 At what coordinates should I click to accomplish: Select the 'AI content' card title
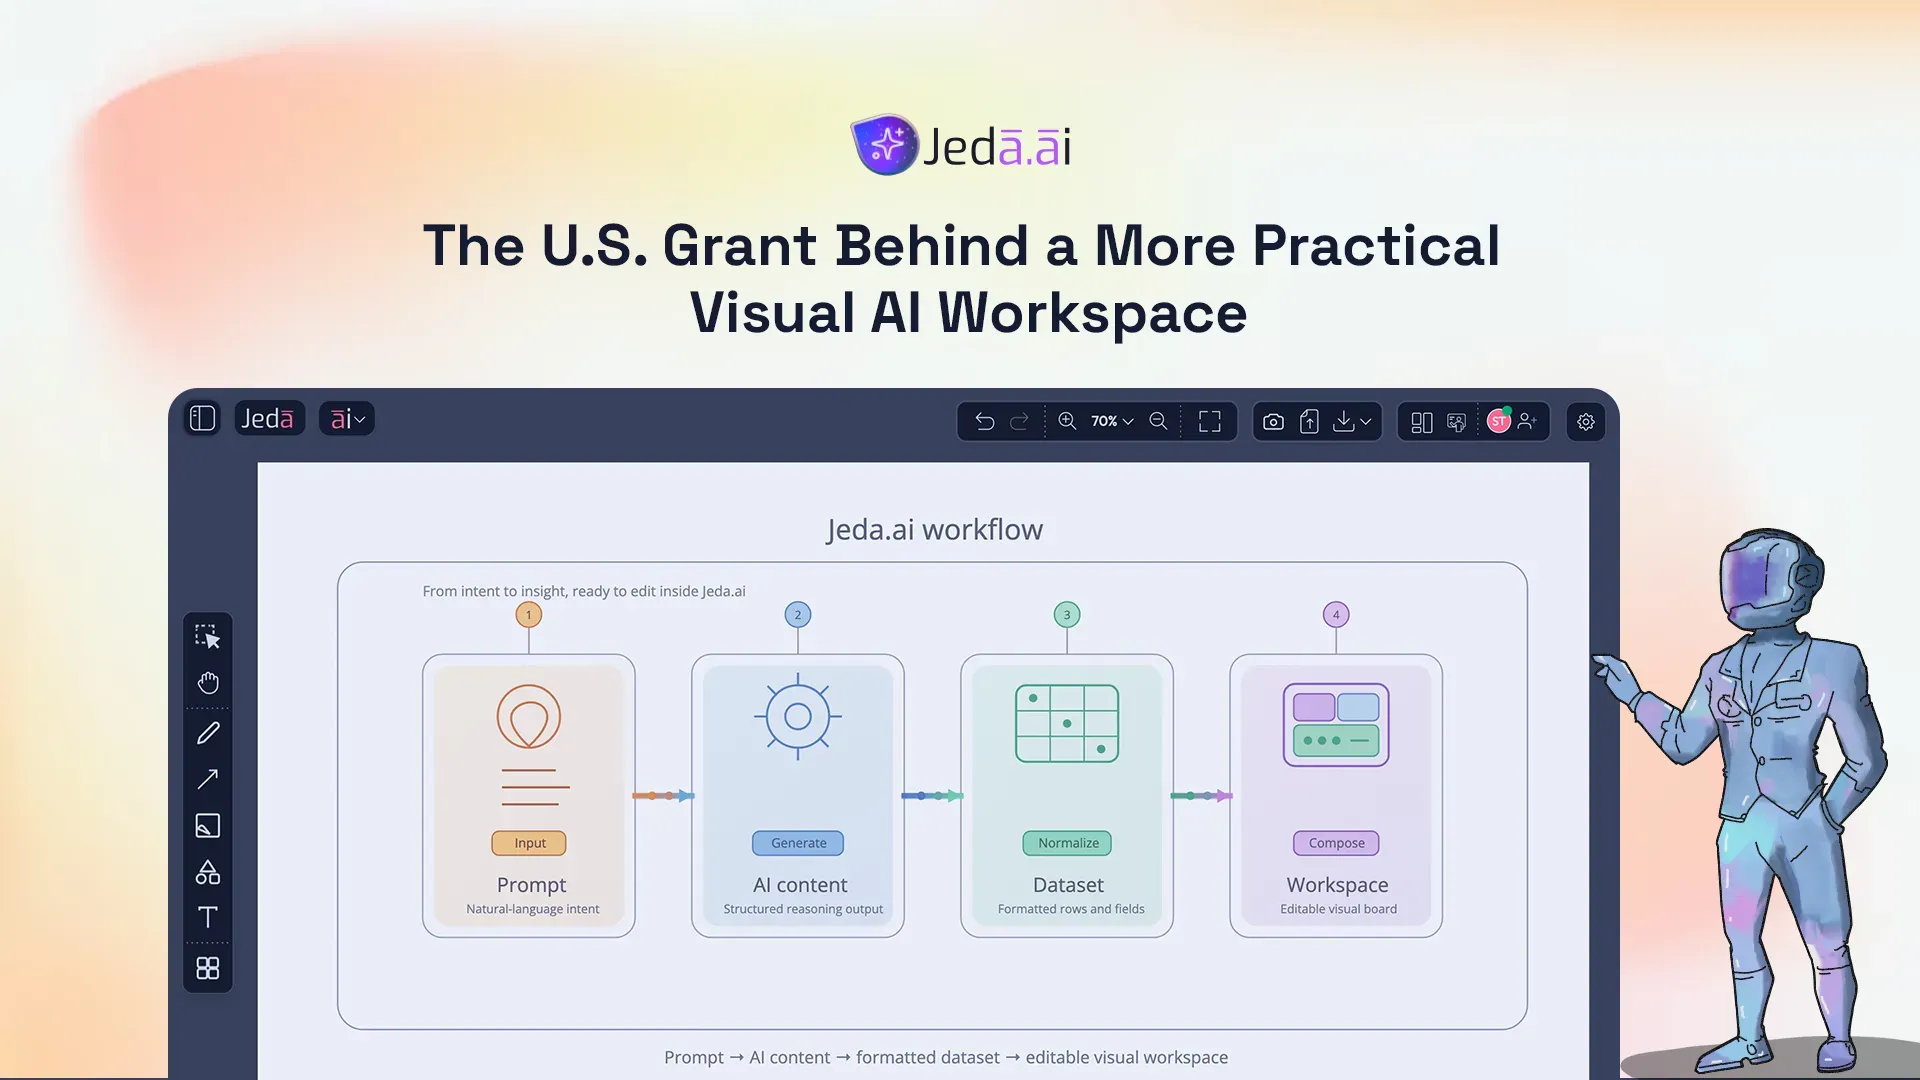point(800,885)
